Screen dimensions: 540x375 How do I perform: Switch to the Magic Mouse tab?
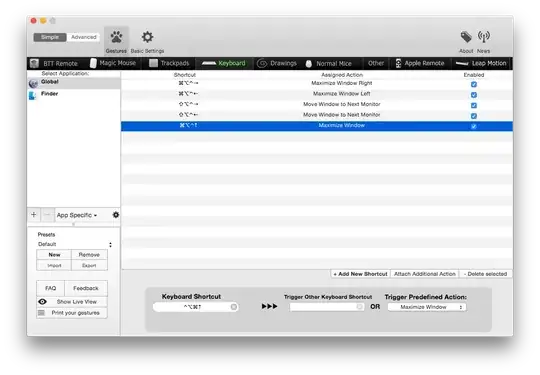pos(113,63)
